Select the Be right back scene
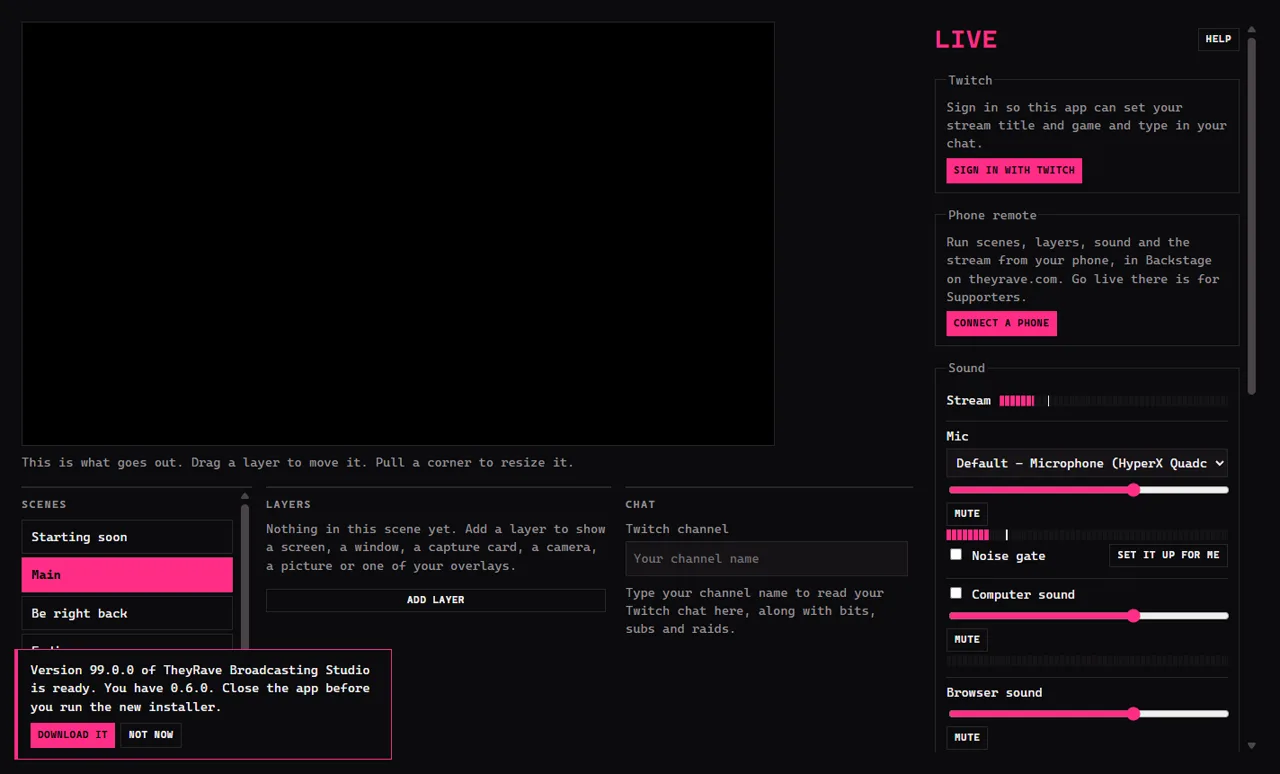1280x774 pixels. tap(127, 613)
